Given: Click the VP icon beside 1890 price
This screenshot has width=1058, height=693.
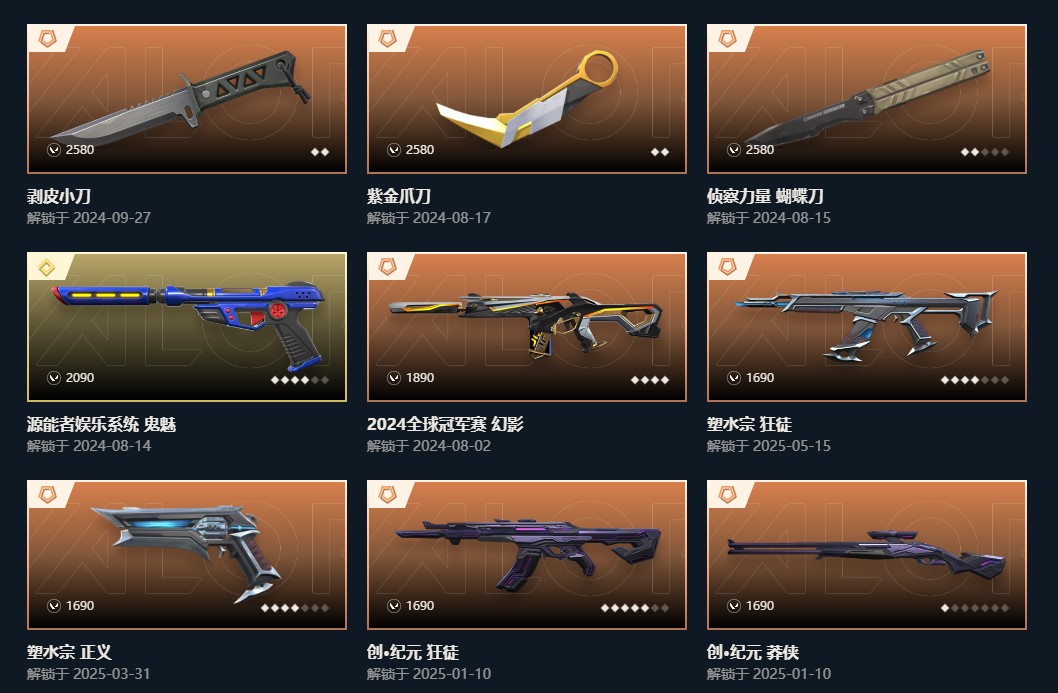Looking at the screenshot, I should click(x=394, y=378).
